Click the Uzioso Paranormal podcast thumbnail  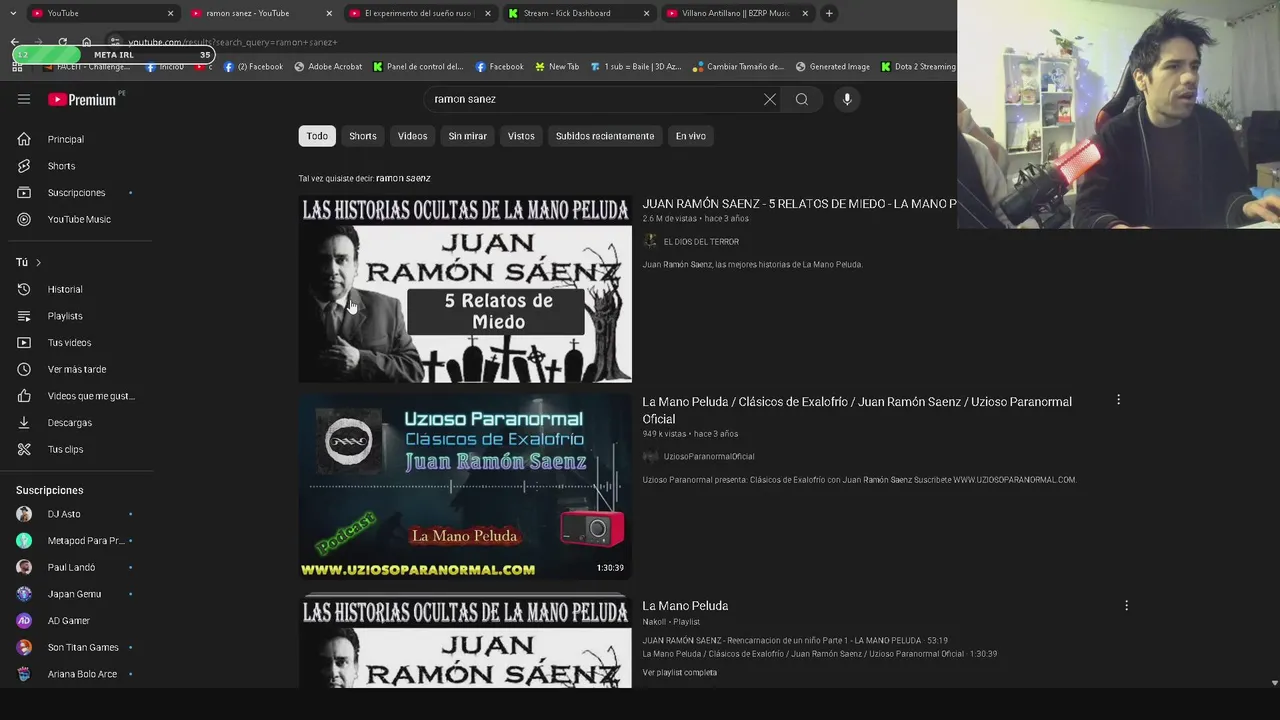(x=465, y=485)
